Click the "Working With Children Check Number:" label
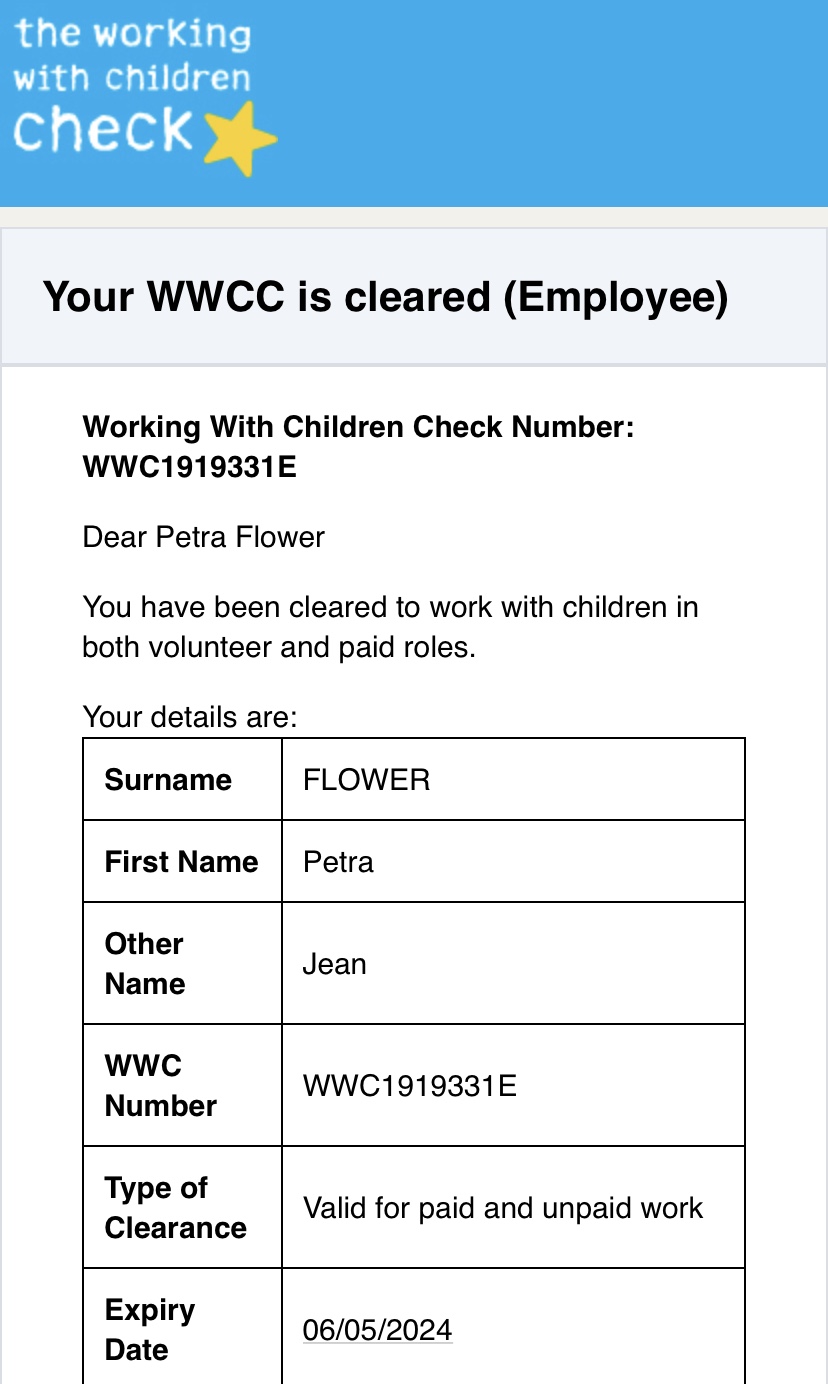This screenshot has height=1384, width=828. click(x=358, y=427)
